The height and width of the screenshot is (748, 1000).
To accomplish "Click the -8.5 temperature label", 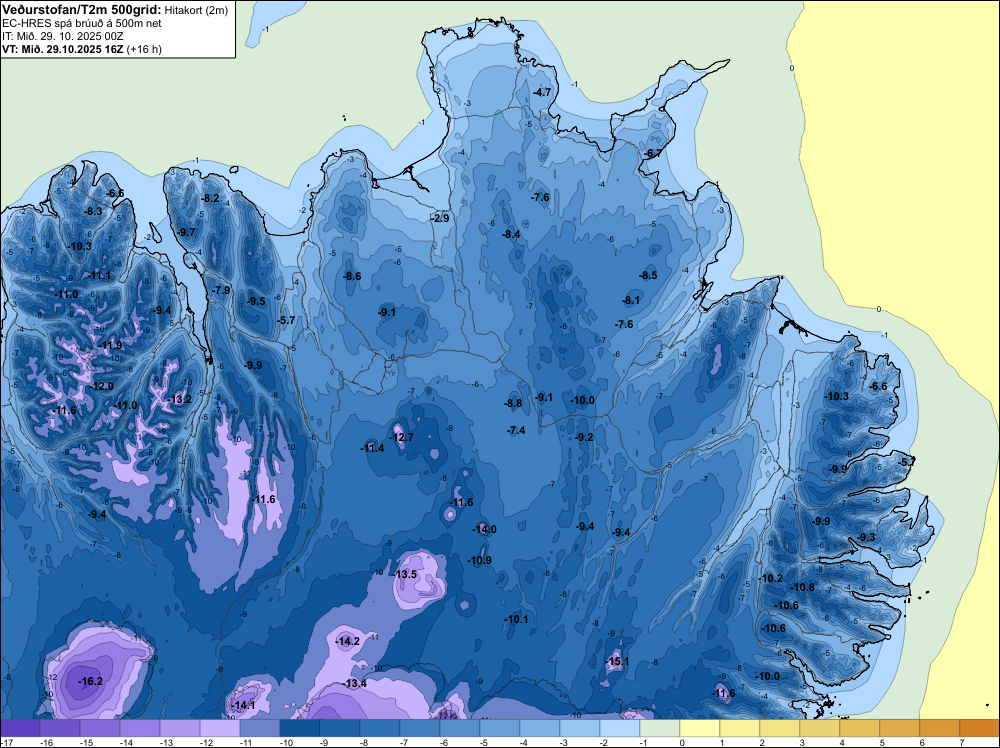I will click(648, 275).
